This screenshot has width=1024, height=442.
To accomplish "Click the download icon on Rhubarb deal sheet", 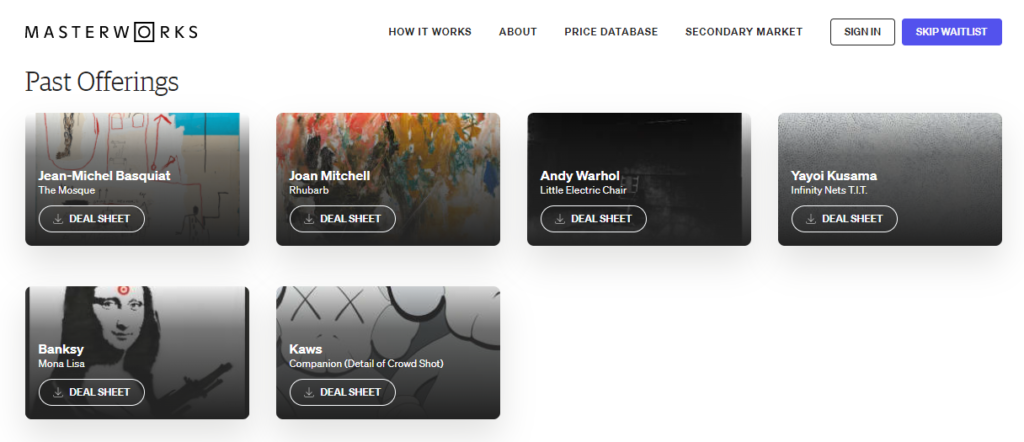I will (x=308, y=219).
